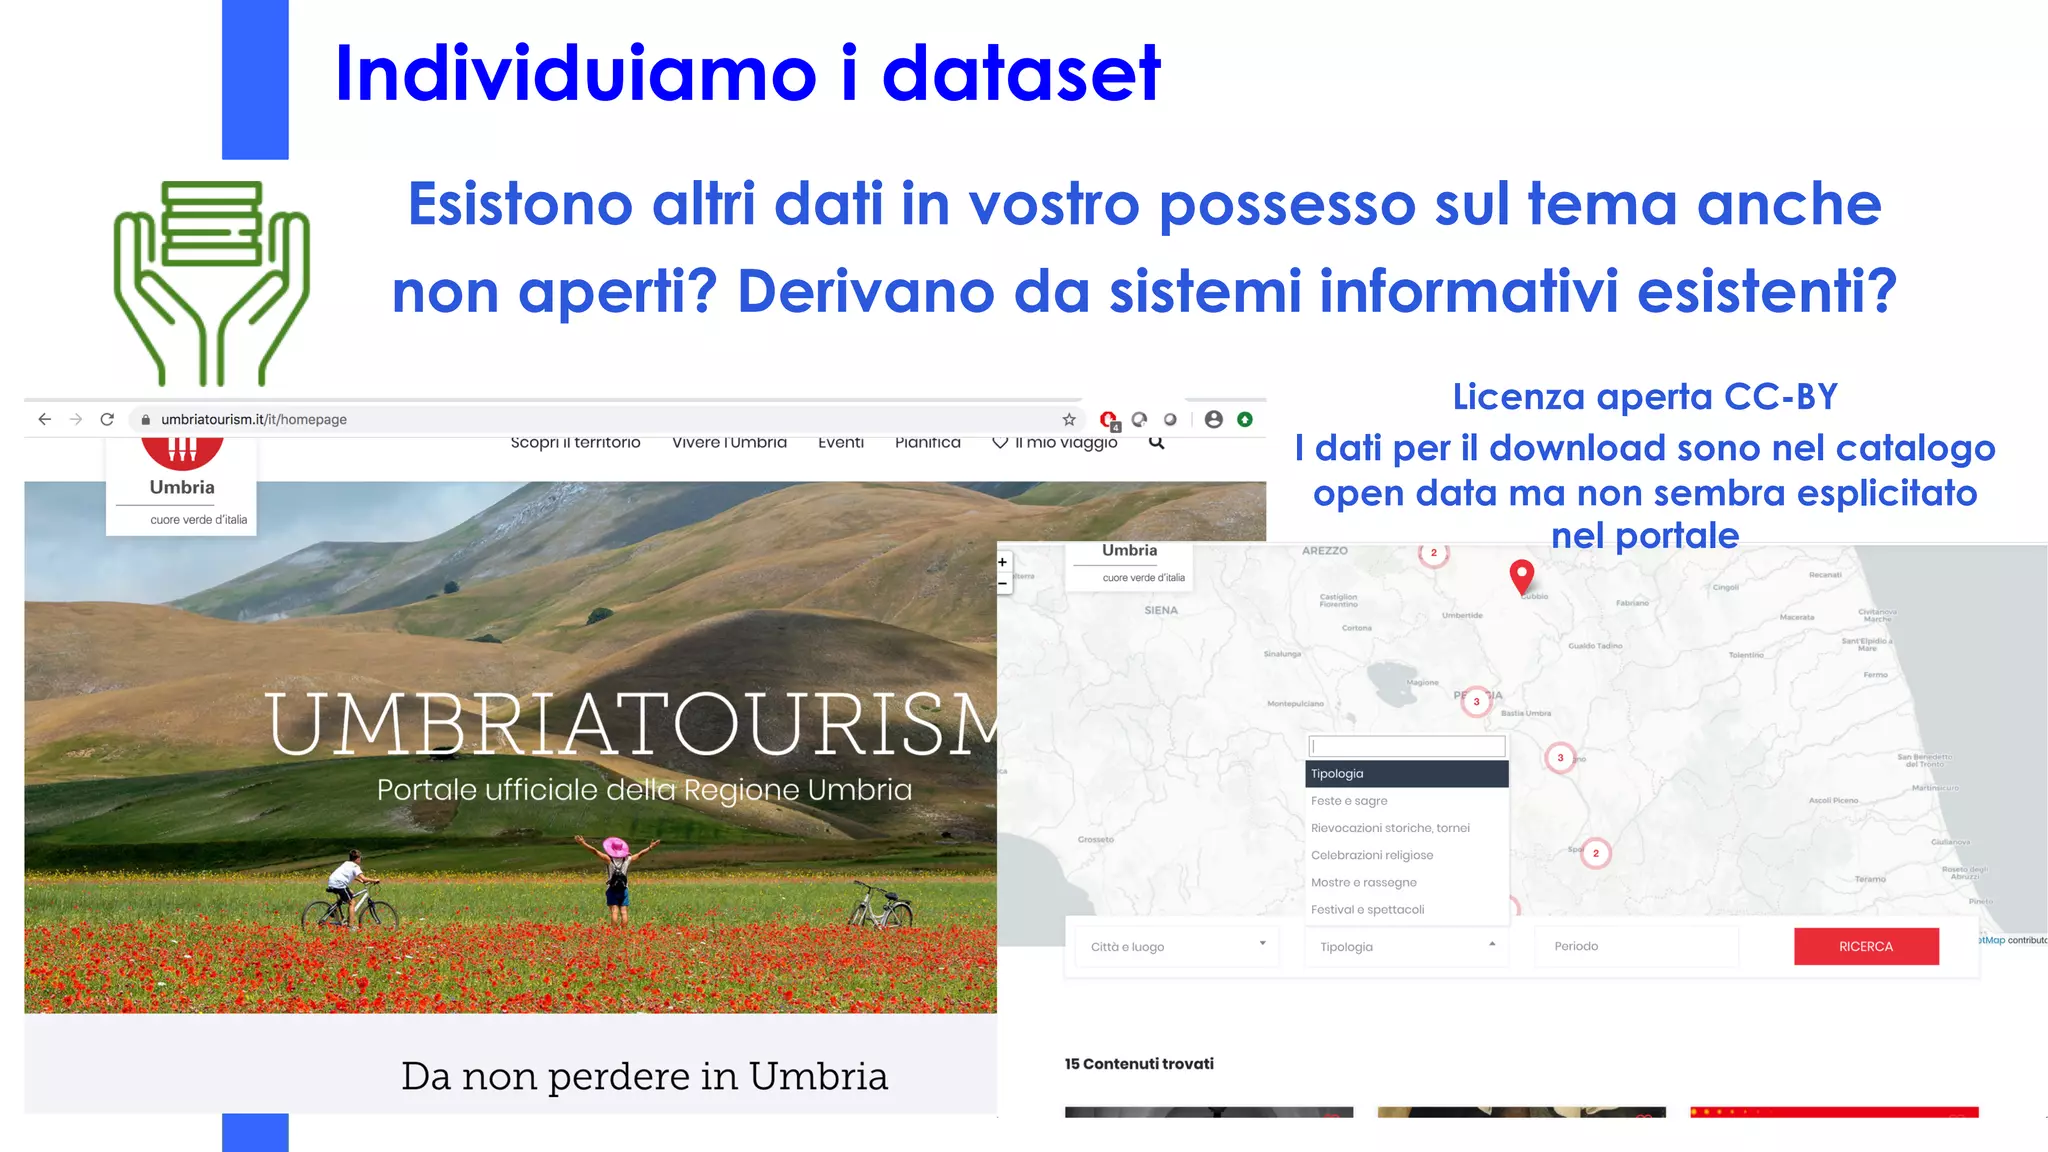
Task: Zoom out on the map
Action: (1002, 583)
